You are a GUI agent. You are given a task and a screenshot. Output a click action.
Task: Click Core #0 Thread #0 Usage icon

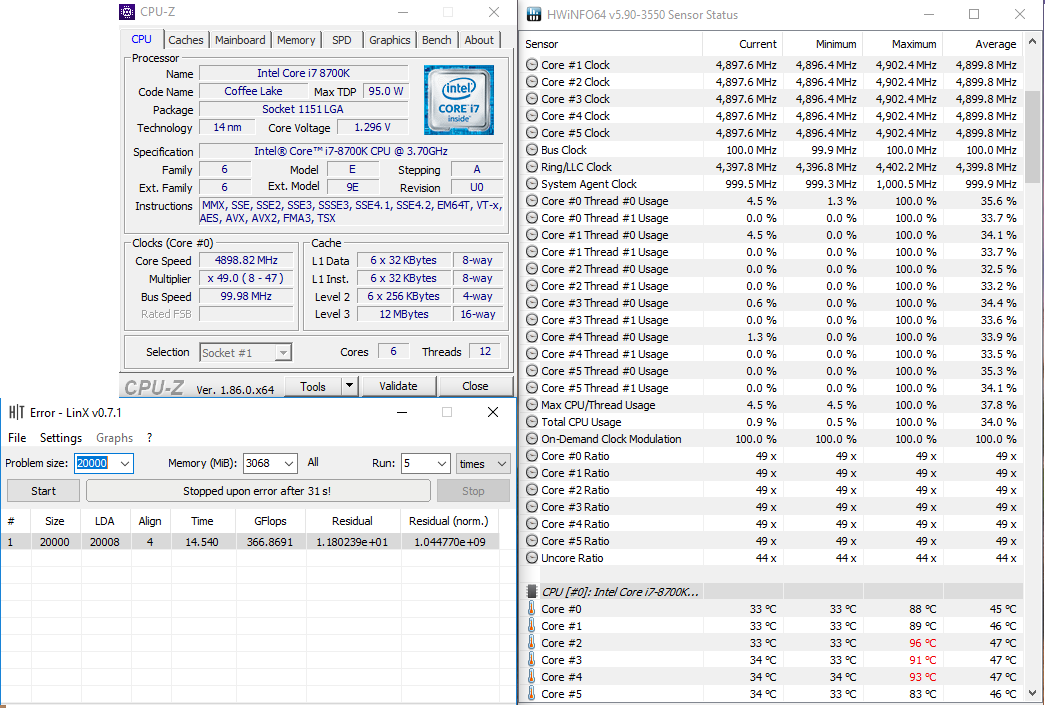pos(532,201)
